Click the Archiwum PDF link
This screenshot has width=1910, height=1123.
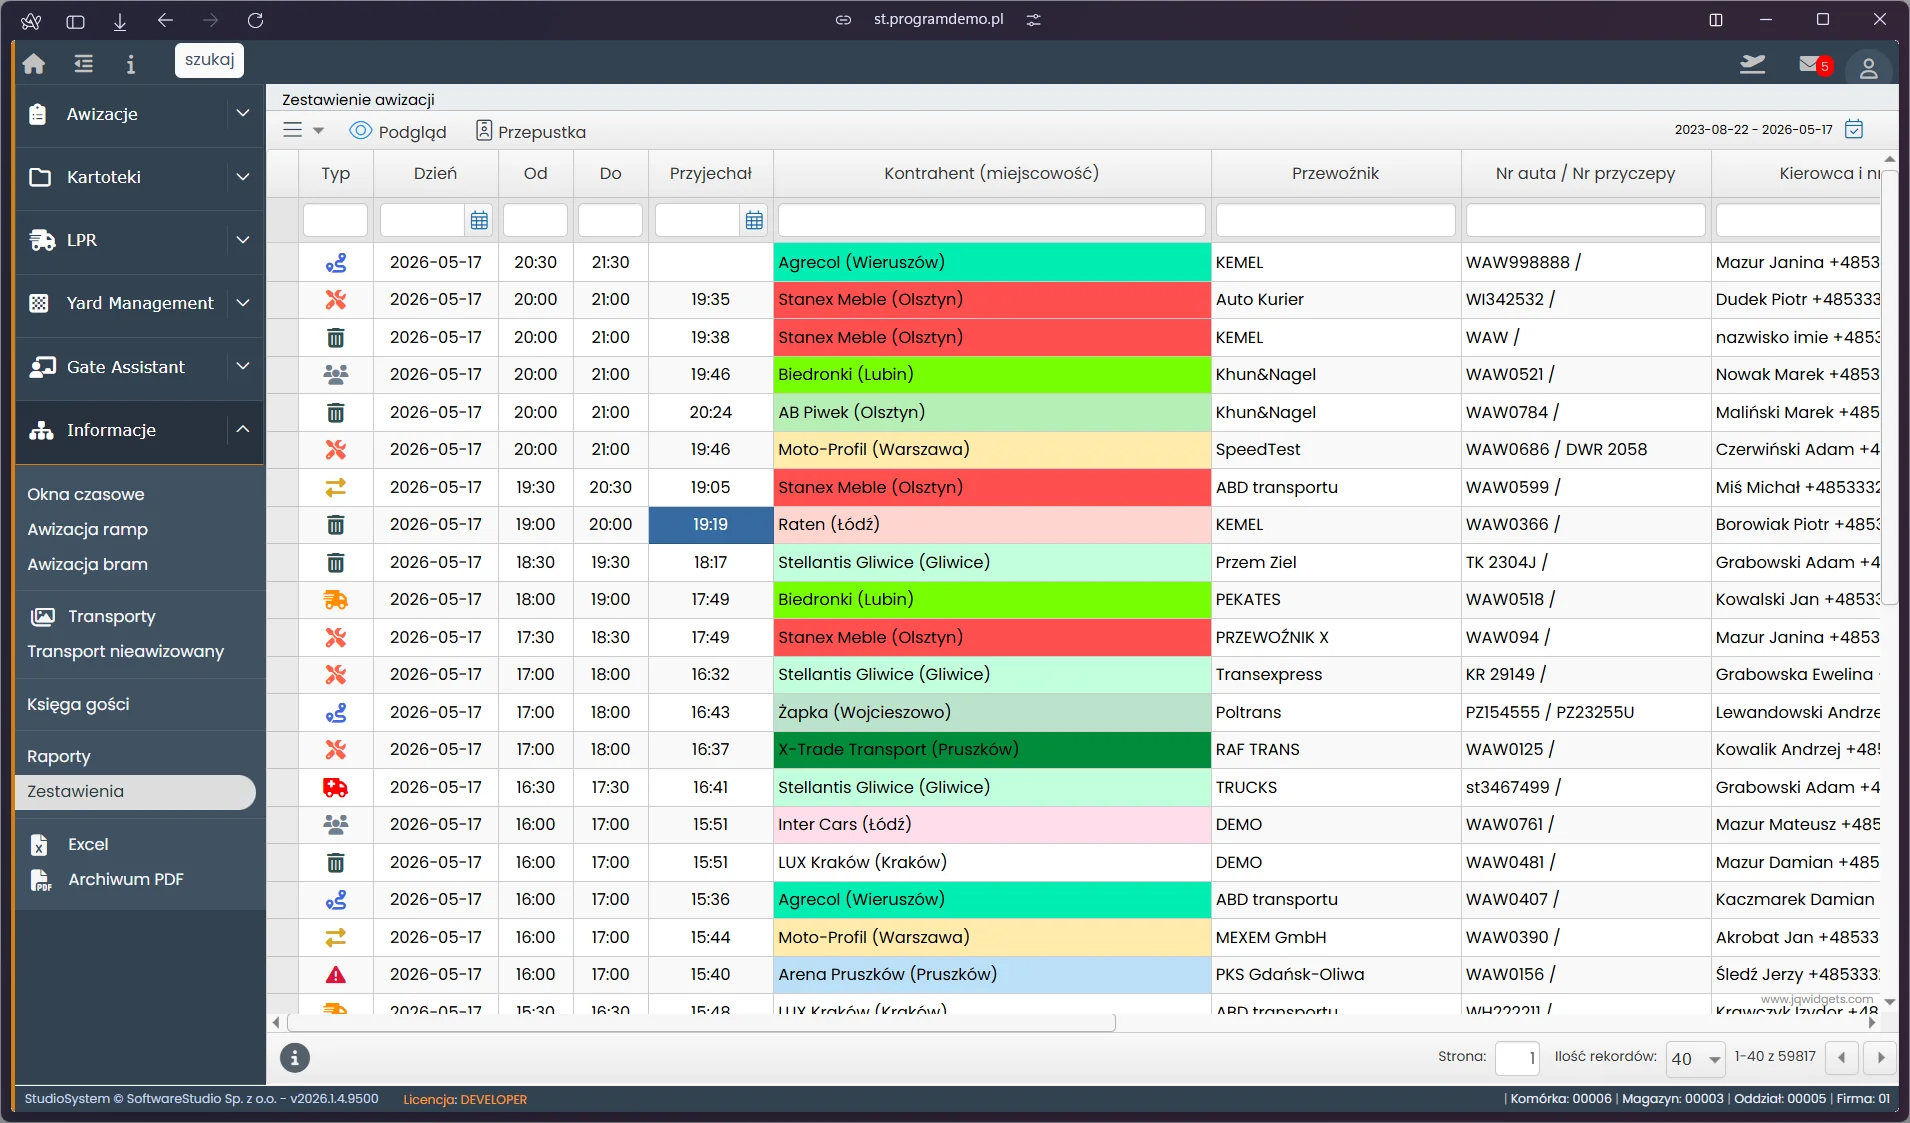click(x=126, y=879)
